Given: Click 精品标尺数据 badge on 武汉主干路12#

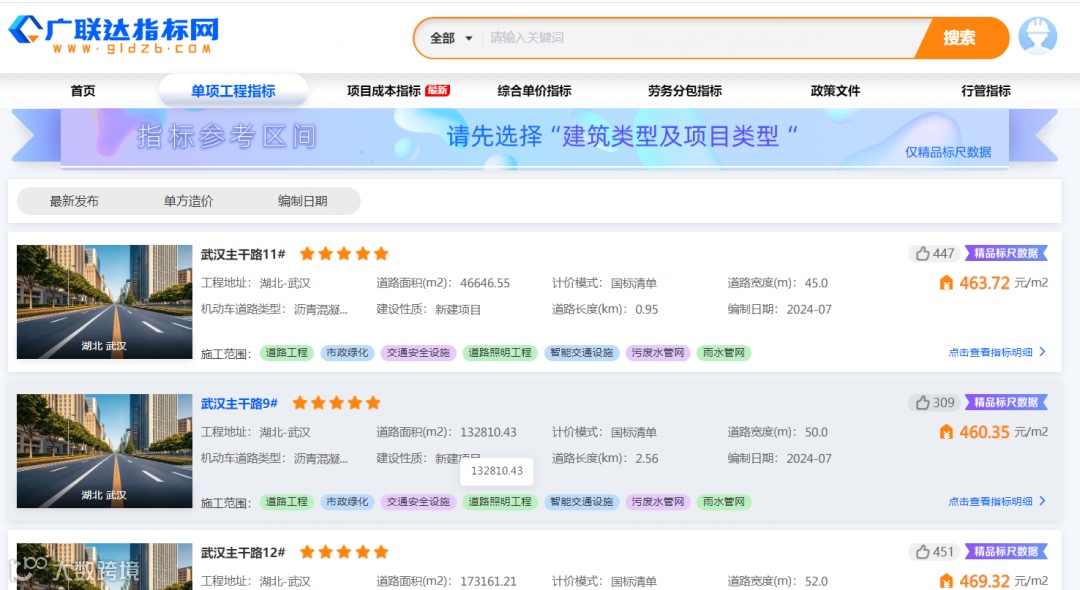Looking at the screenshot, I should [x=1006, y=551].
